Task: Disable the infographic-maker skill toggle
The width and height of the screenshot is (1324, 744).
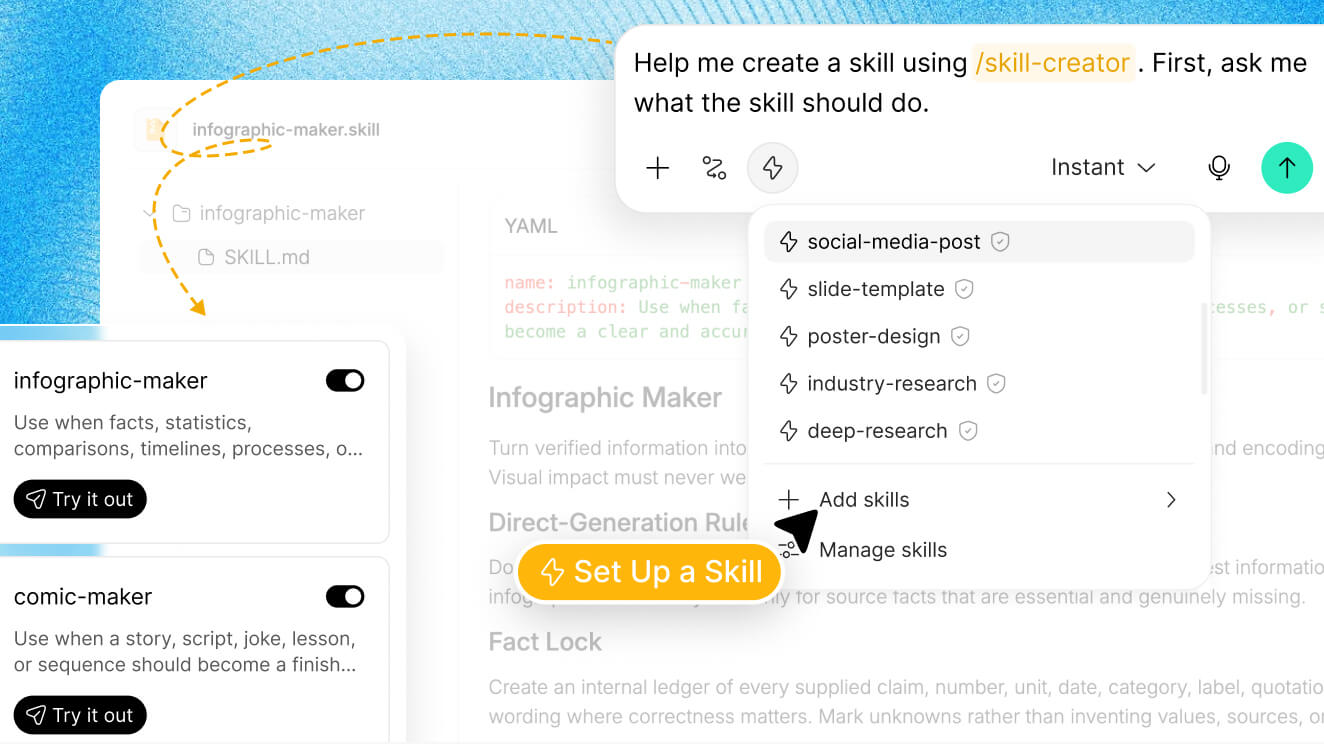Action: (x=345, y=381)
